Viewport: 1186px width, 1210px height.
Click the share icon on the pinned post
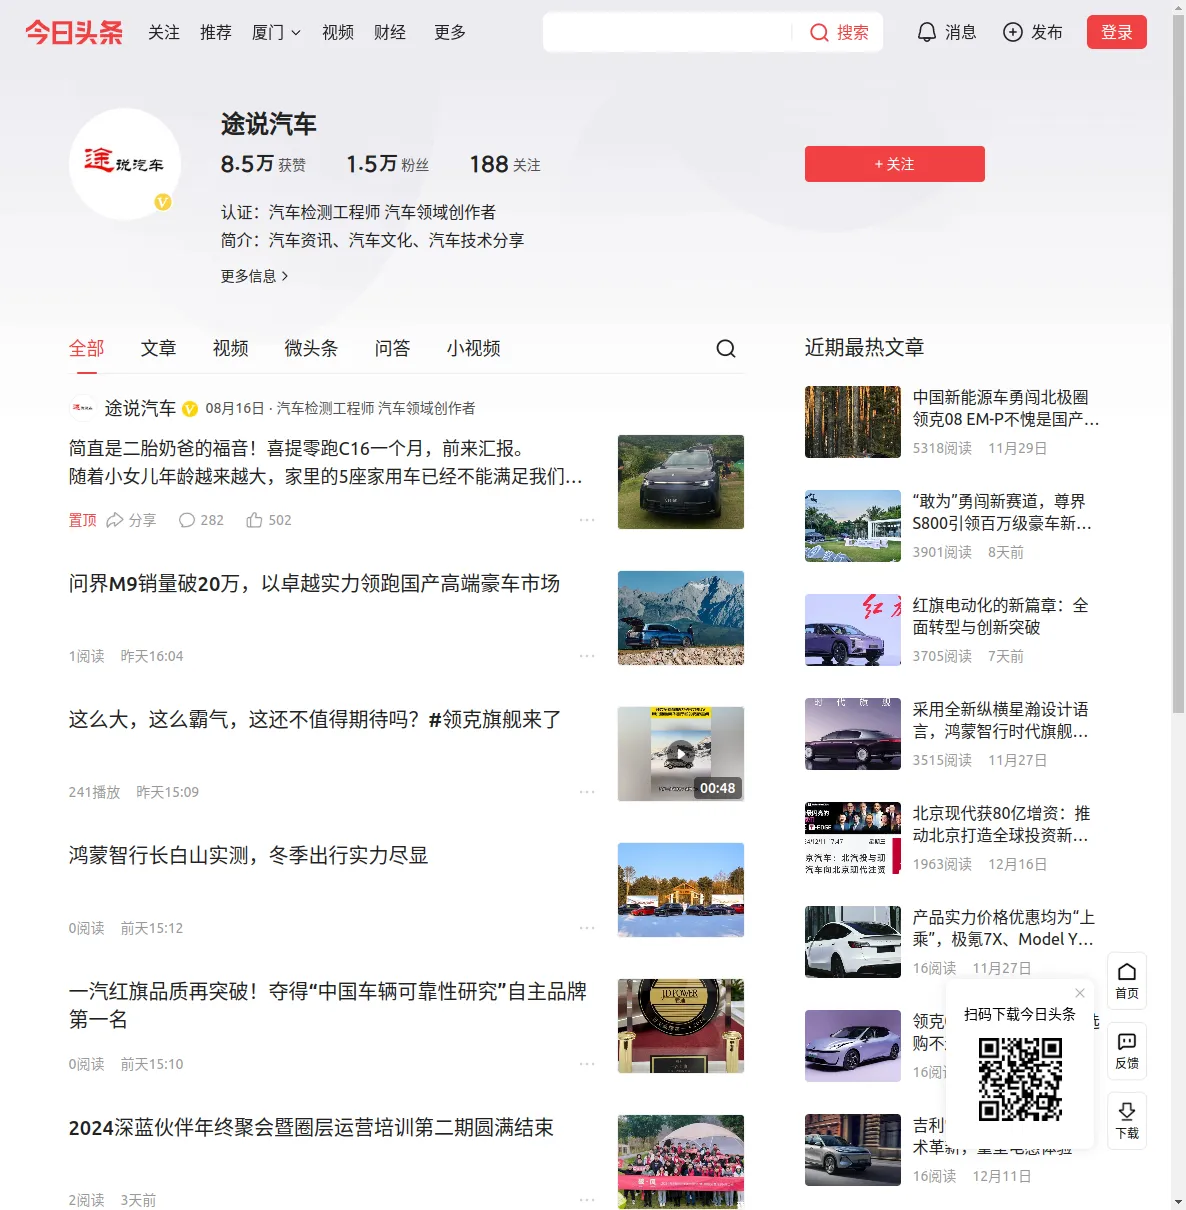point(115,520)
